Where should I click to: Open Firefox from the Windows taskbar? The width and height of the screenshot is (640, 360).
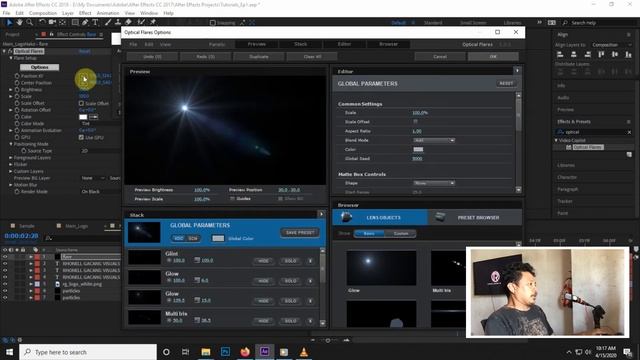click(245, 351)
